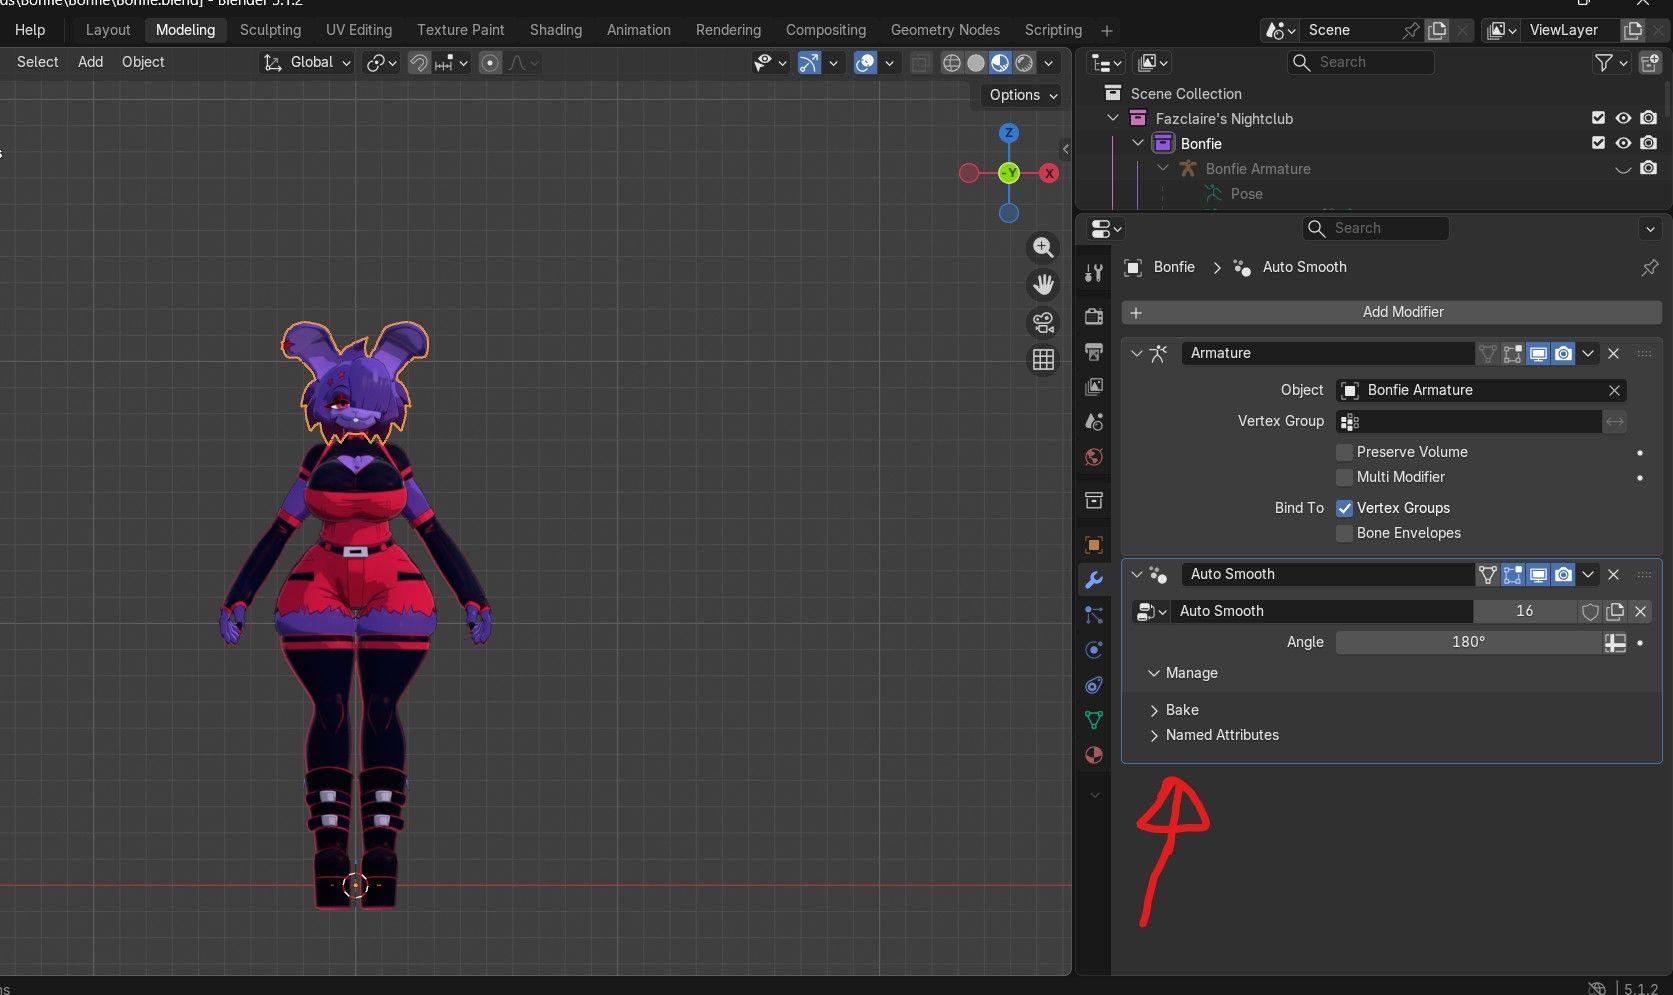This screenshot has width=1673, height=995.
Task: Collapse the Manage subpanel
Action: tap(1154, 673)
